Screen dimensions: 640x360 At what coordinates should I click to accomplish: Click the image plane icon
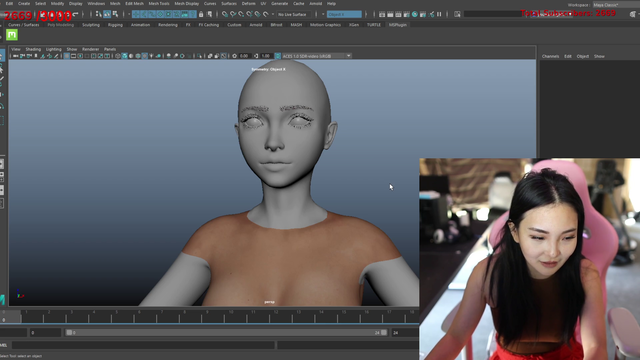pyautogui.click(x=42, y=56)
